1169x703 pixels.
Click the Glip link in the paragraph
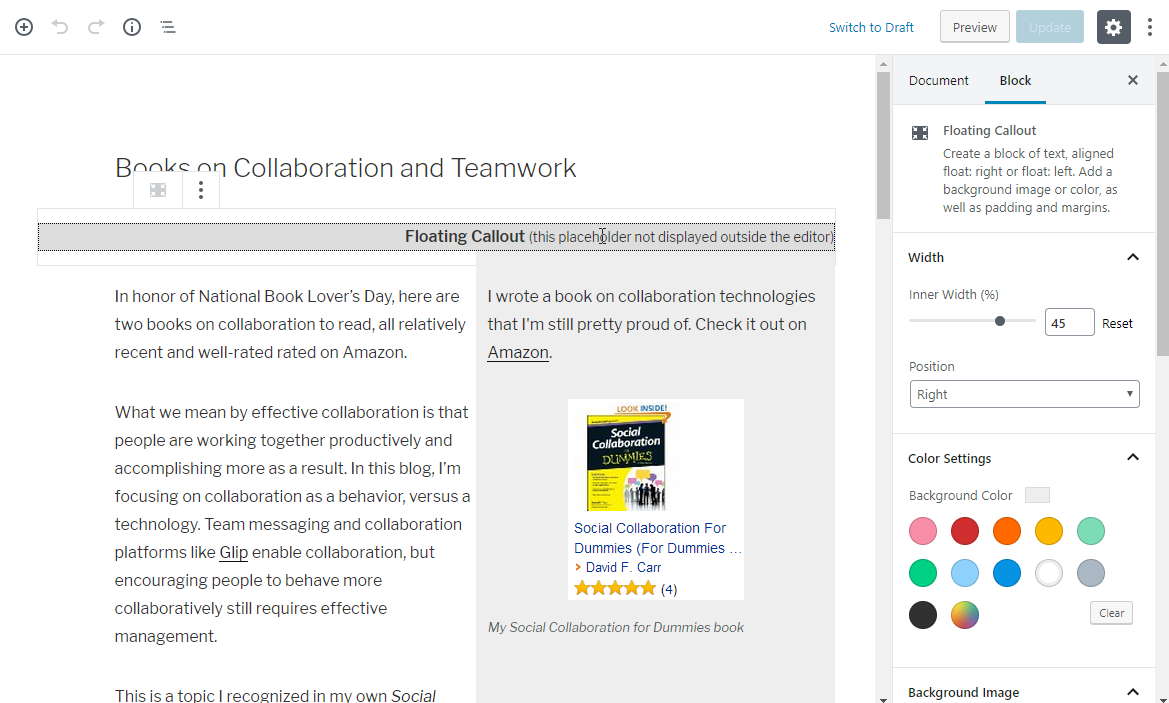tap(233, 552)
